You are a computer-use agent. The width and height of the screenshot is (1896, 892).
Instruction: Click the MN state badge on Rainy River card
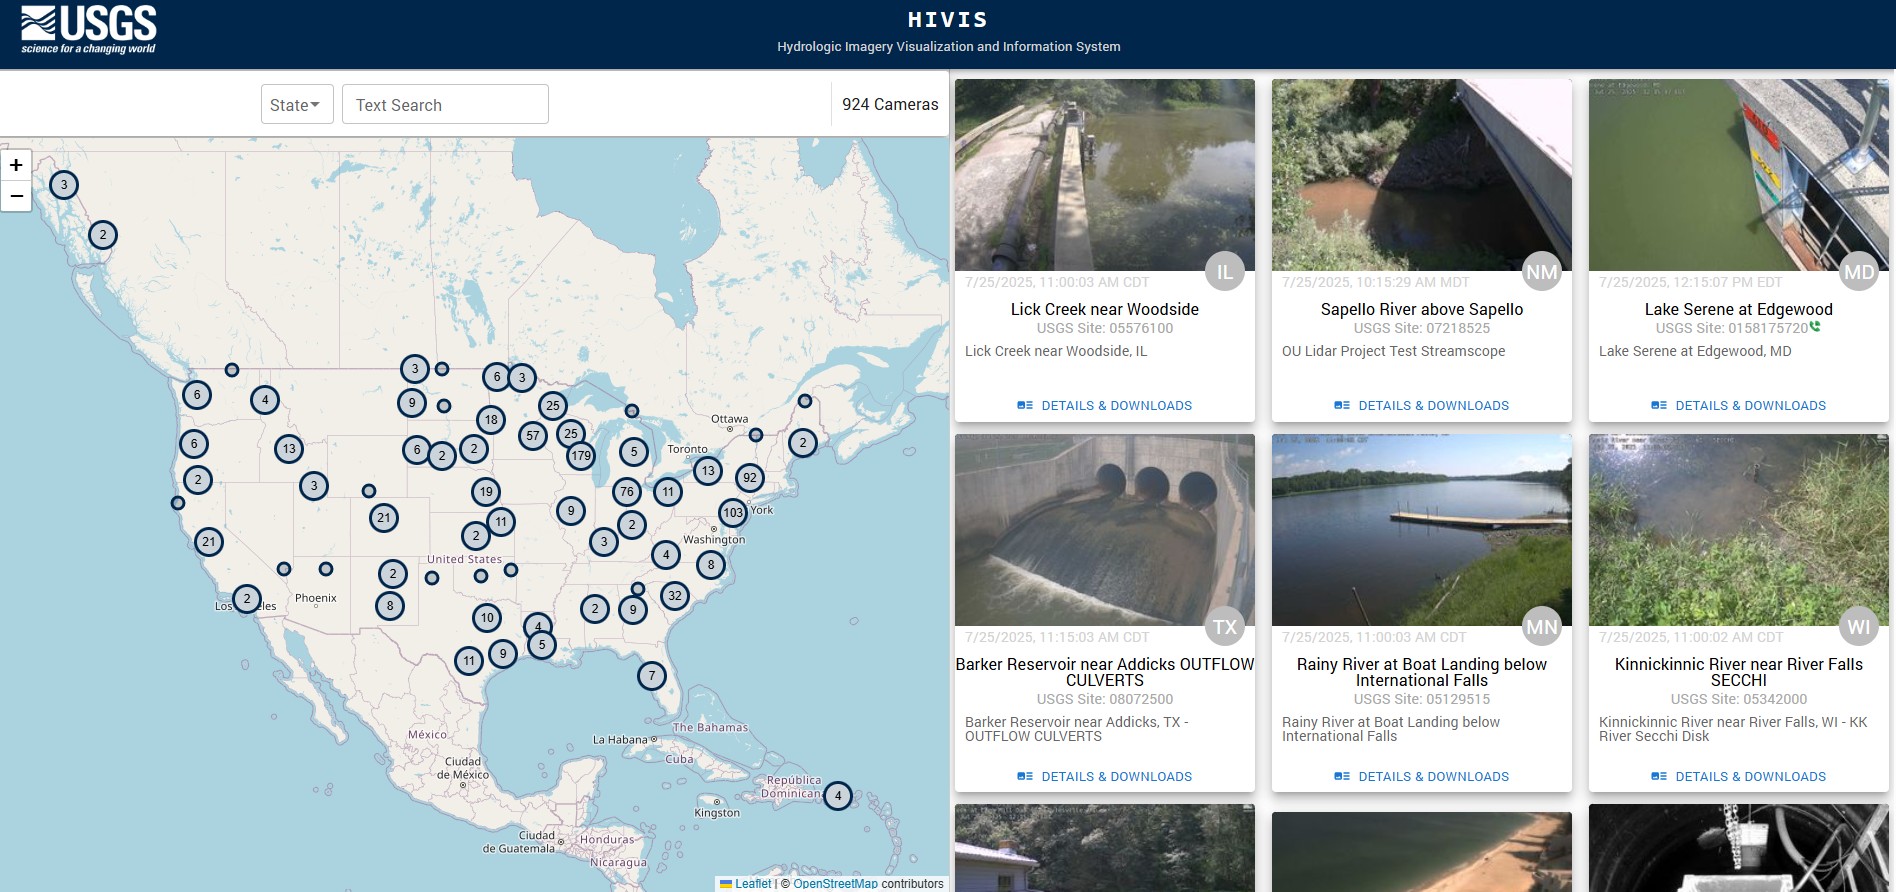[1542, 627]
